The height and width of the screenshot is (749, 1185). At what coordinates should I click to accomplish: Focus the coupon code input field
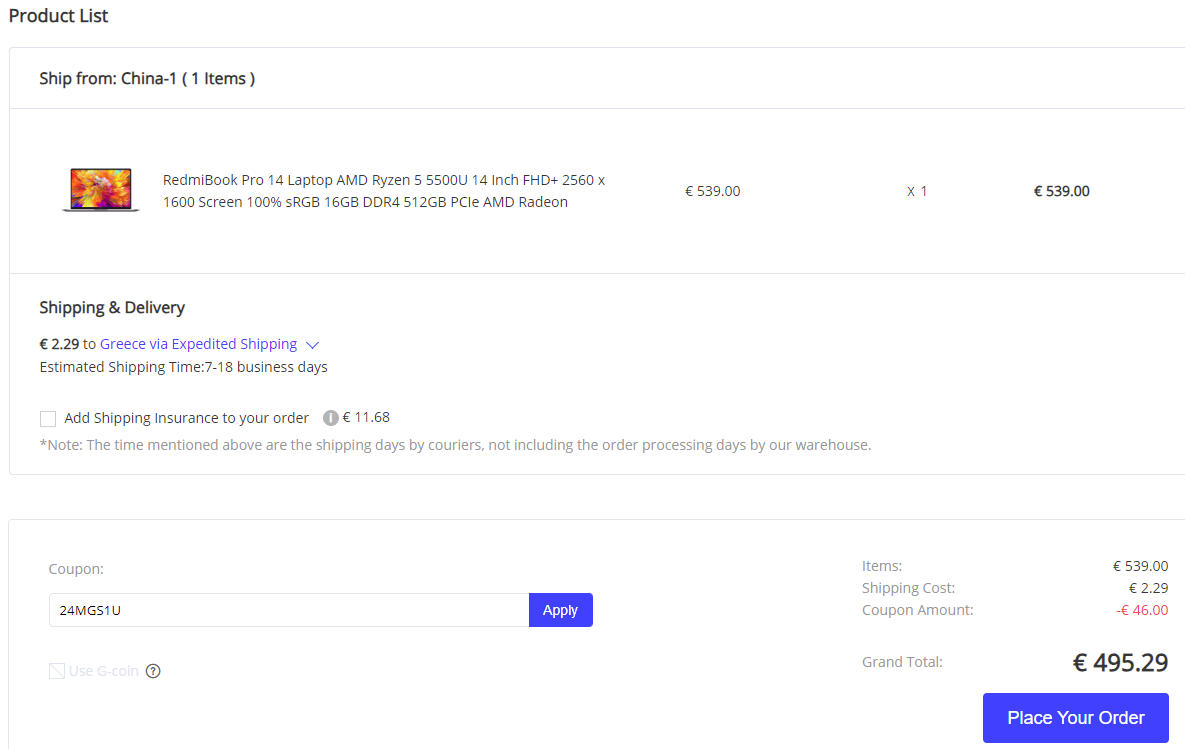tap(289, 610)
